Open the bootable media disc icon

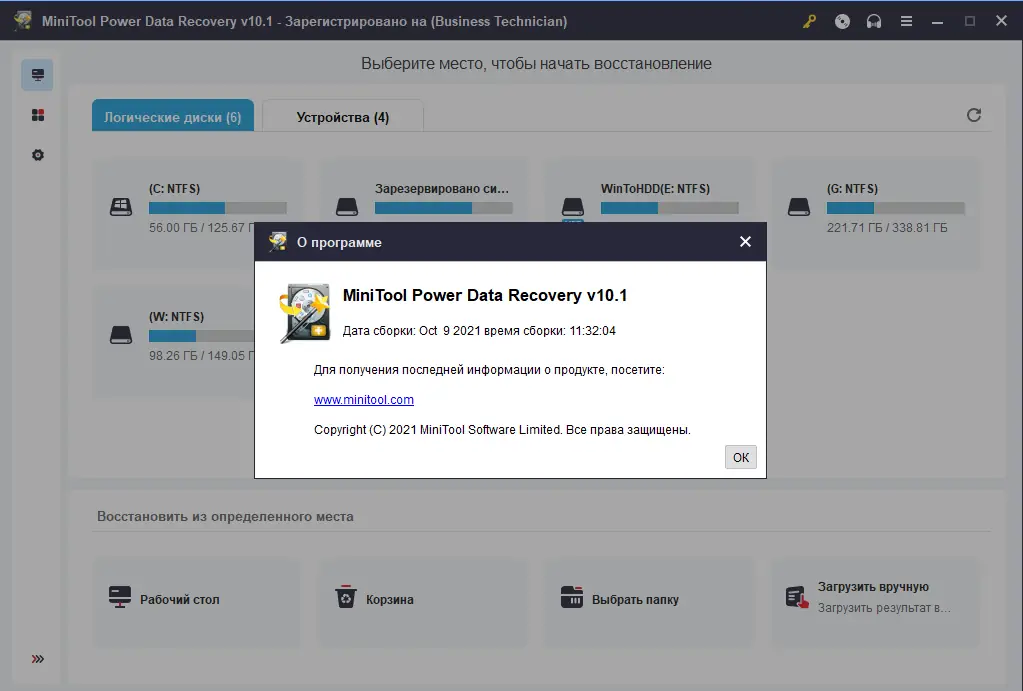tap(842, 22)
